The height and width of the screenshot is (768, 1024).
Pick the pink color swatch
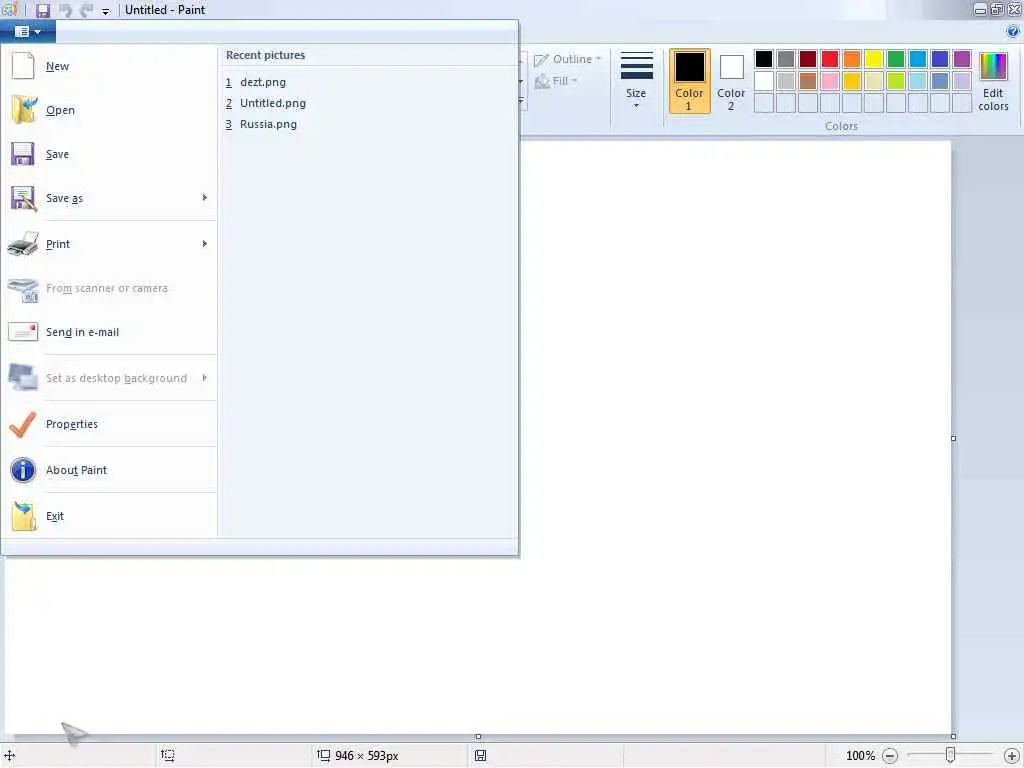(x=829, y=81)
